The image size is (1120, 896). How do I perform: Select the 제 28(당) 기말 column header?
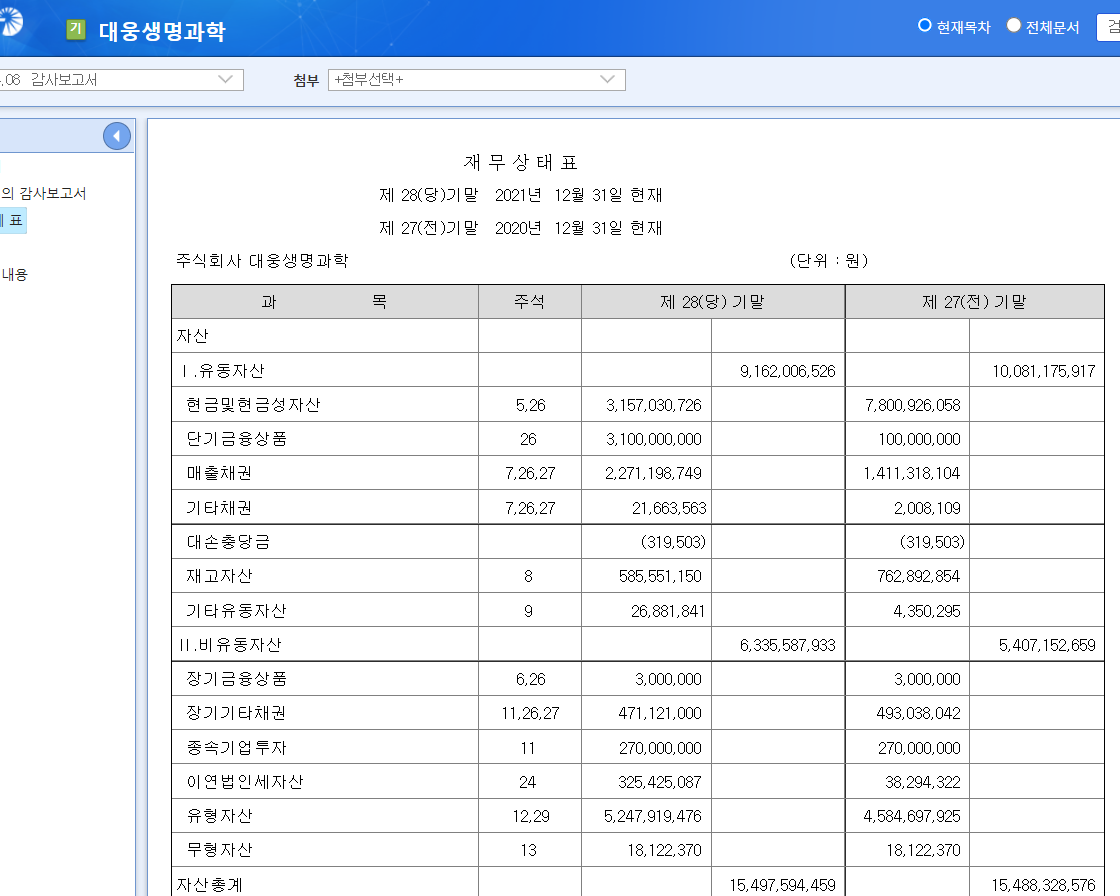pyautogui.click(x=712, y=301)
